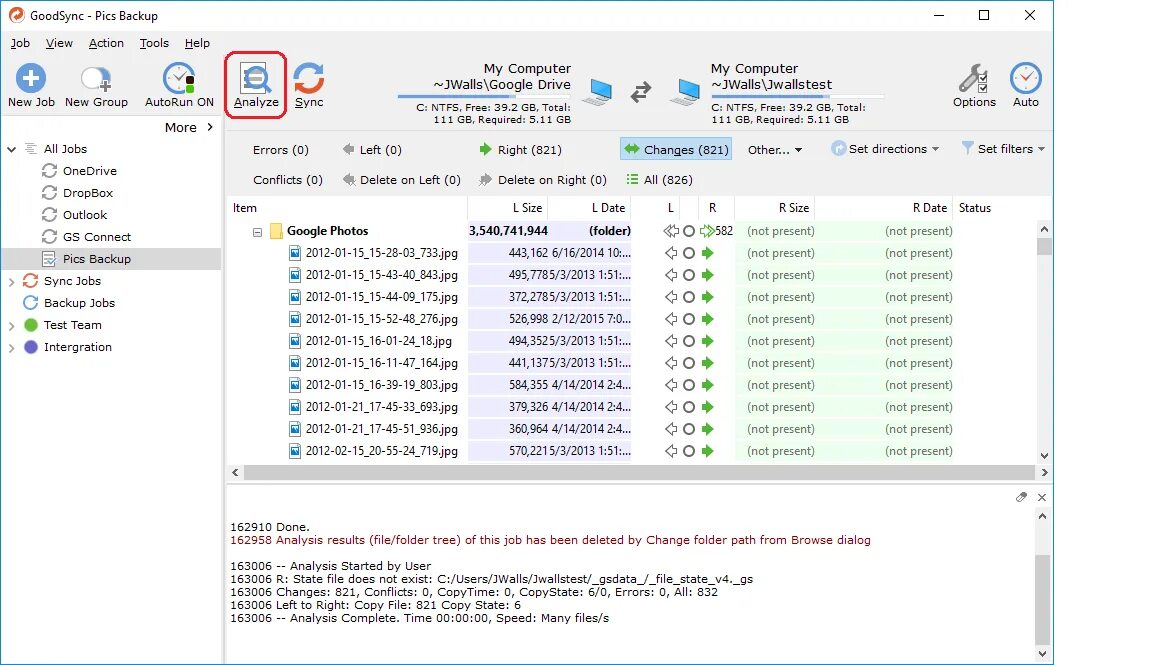This screenshot has height=665, width=1152.
Task: Click the left-side computer icon for Google Drive
Action: 598,92
